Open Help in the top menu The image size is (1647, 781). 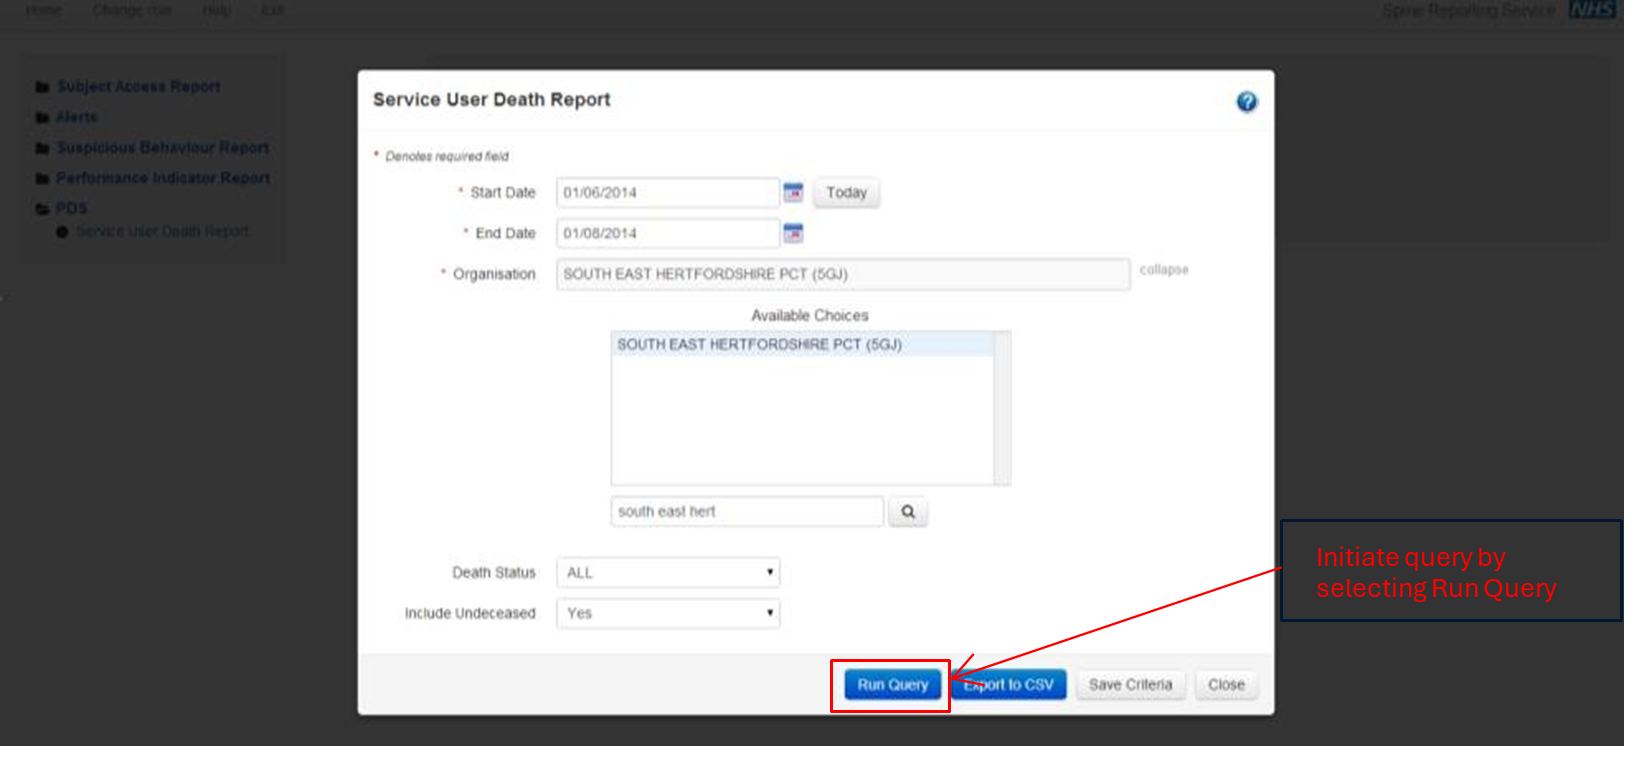pos(217,10)
